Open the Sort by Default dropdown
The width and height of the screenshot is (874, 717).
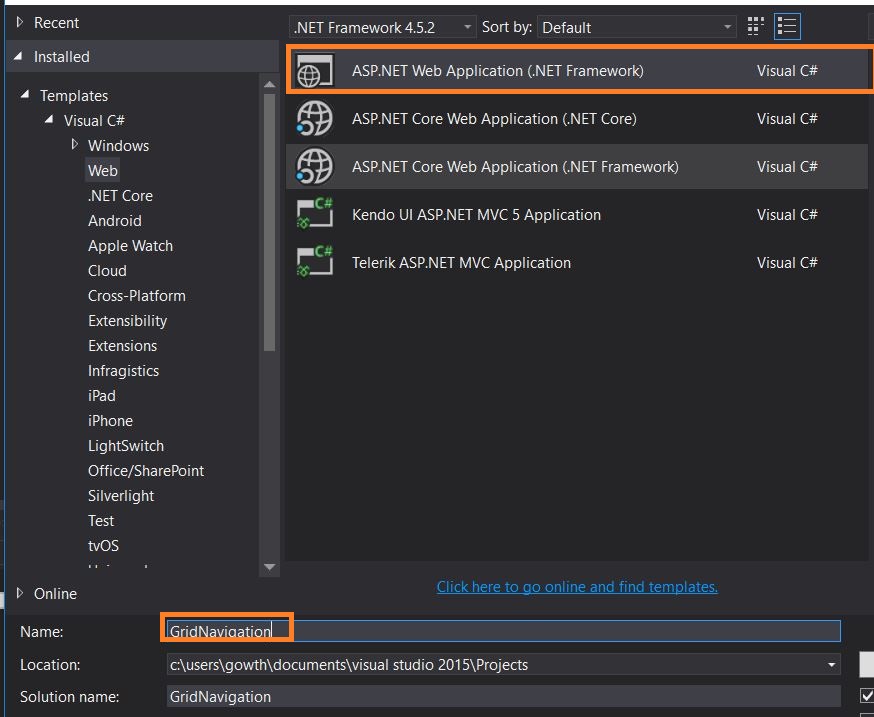[637, 27]
